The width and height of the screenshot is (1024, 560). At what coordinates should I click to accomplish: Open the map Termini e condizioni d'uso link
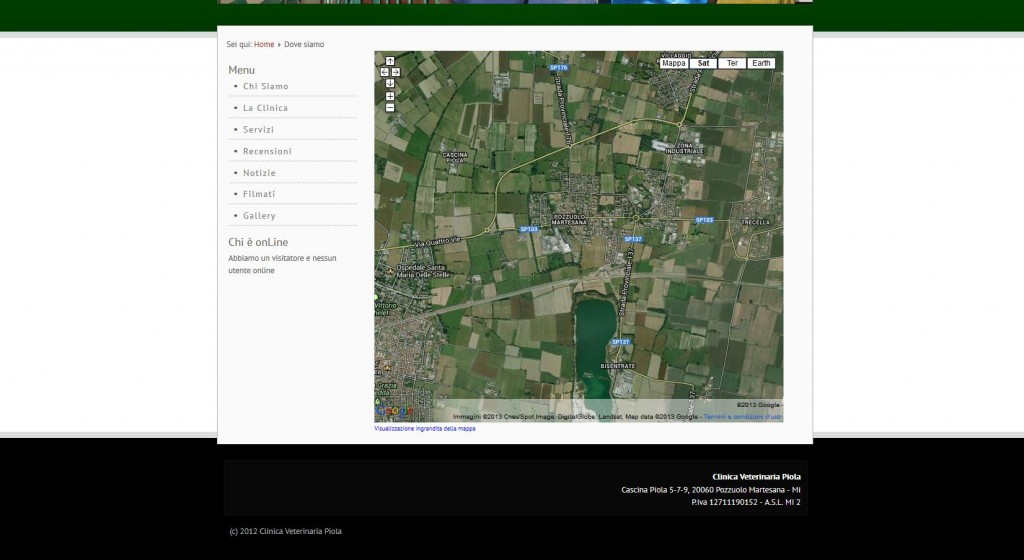[743, 416]
